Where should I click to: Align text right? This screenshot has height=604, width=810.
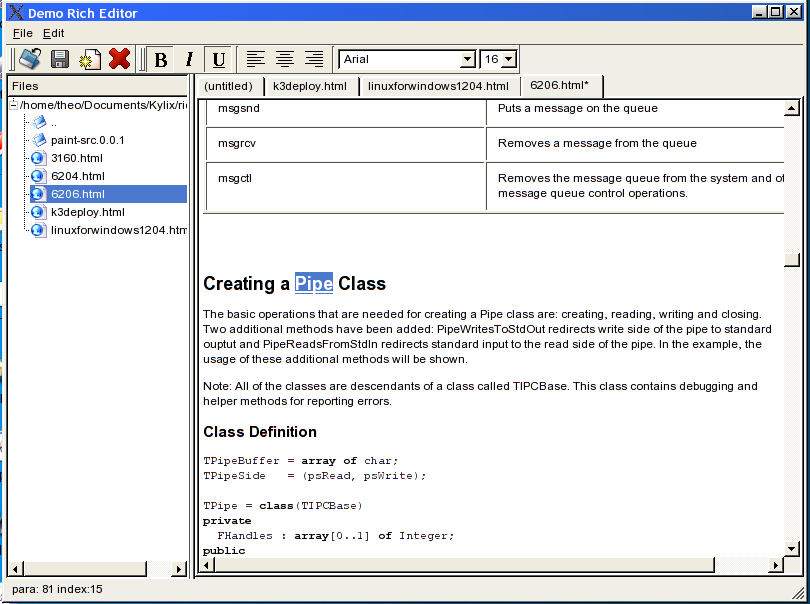click(314, 59)
